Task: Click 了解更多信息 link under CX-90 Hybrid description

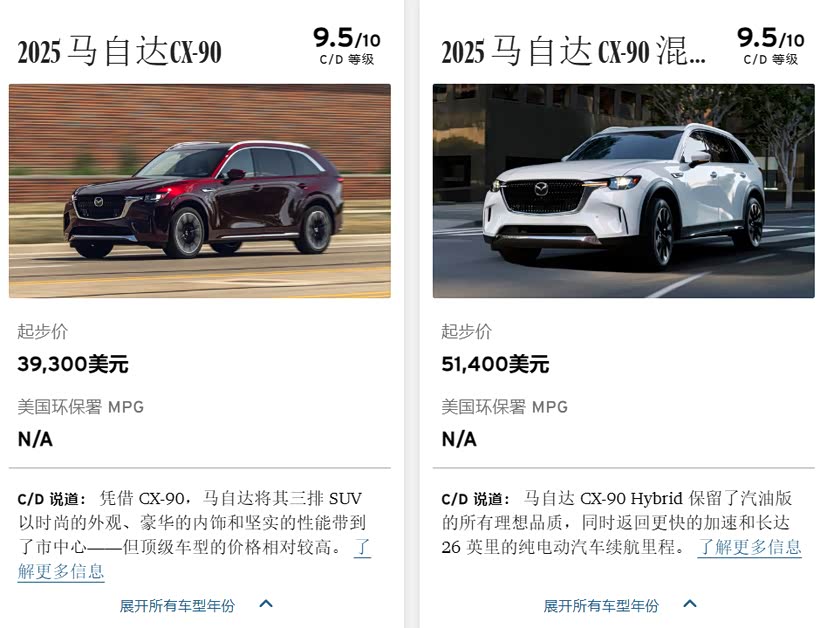Action: pyautogui.click(x=749, y=547)
